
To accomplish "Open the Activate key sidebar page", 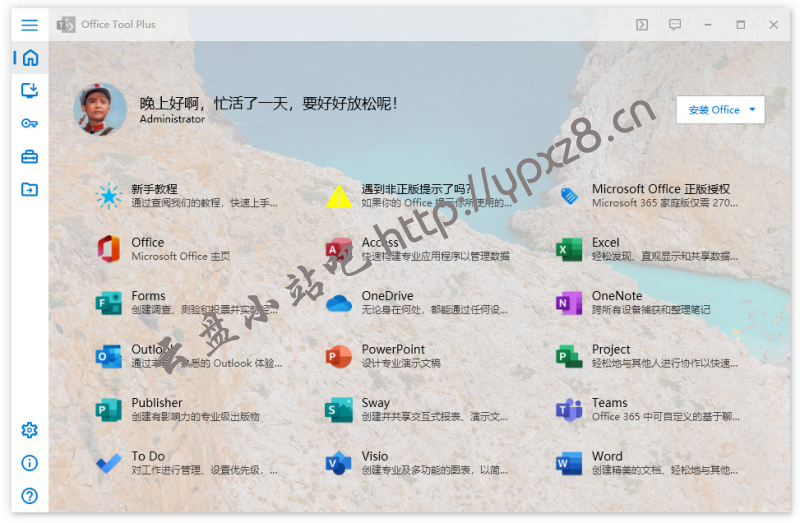I will (30, 123).
